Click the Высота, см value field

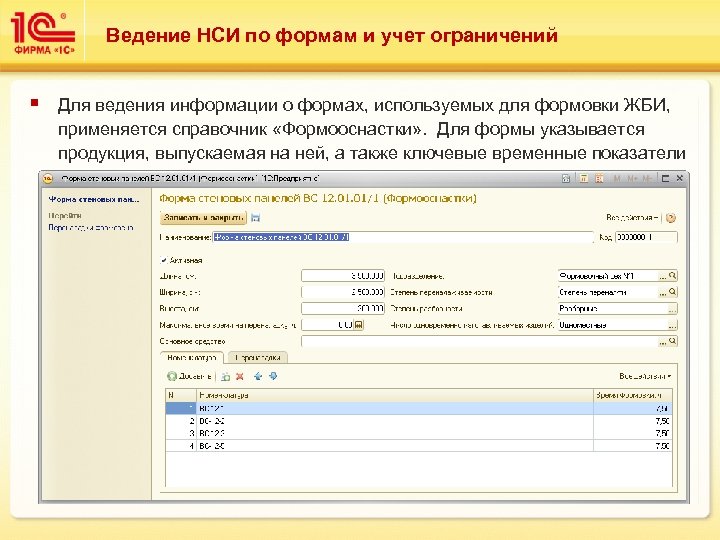tap(343, 309)
